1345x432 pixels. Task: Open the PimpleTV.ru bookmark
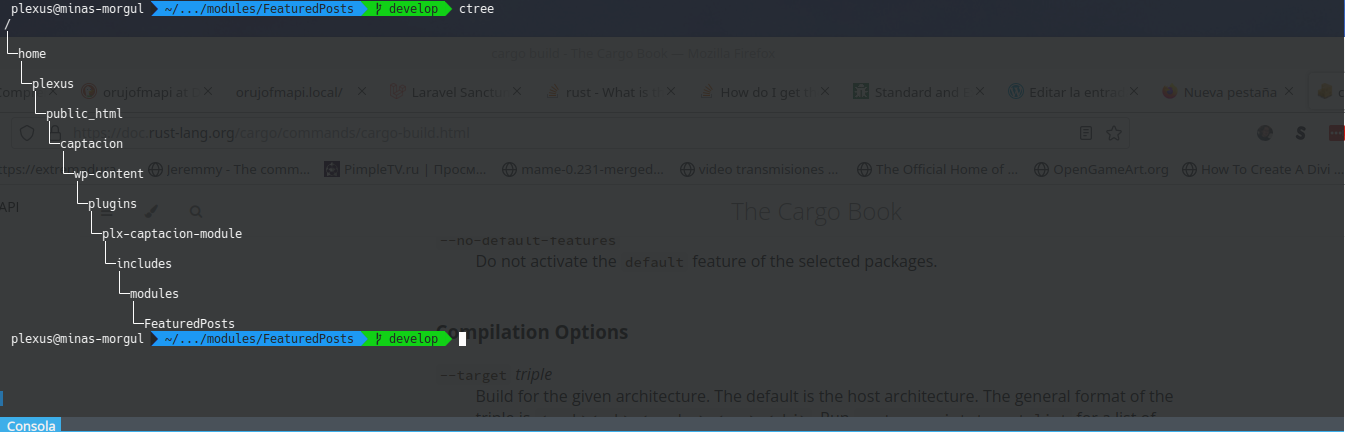[407, 169]
